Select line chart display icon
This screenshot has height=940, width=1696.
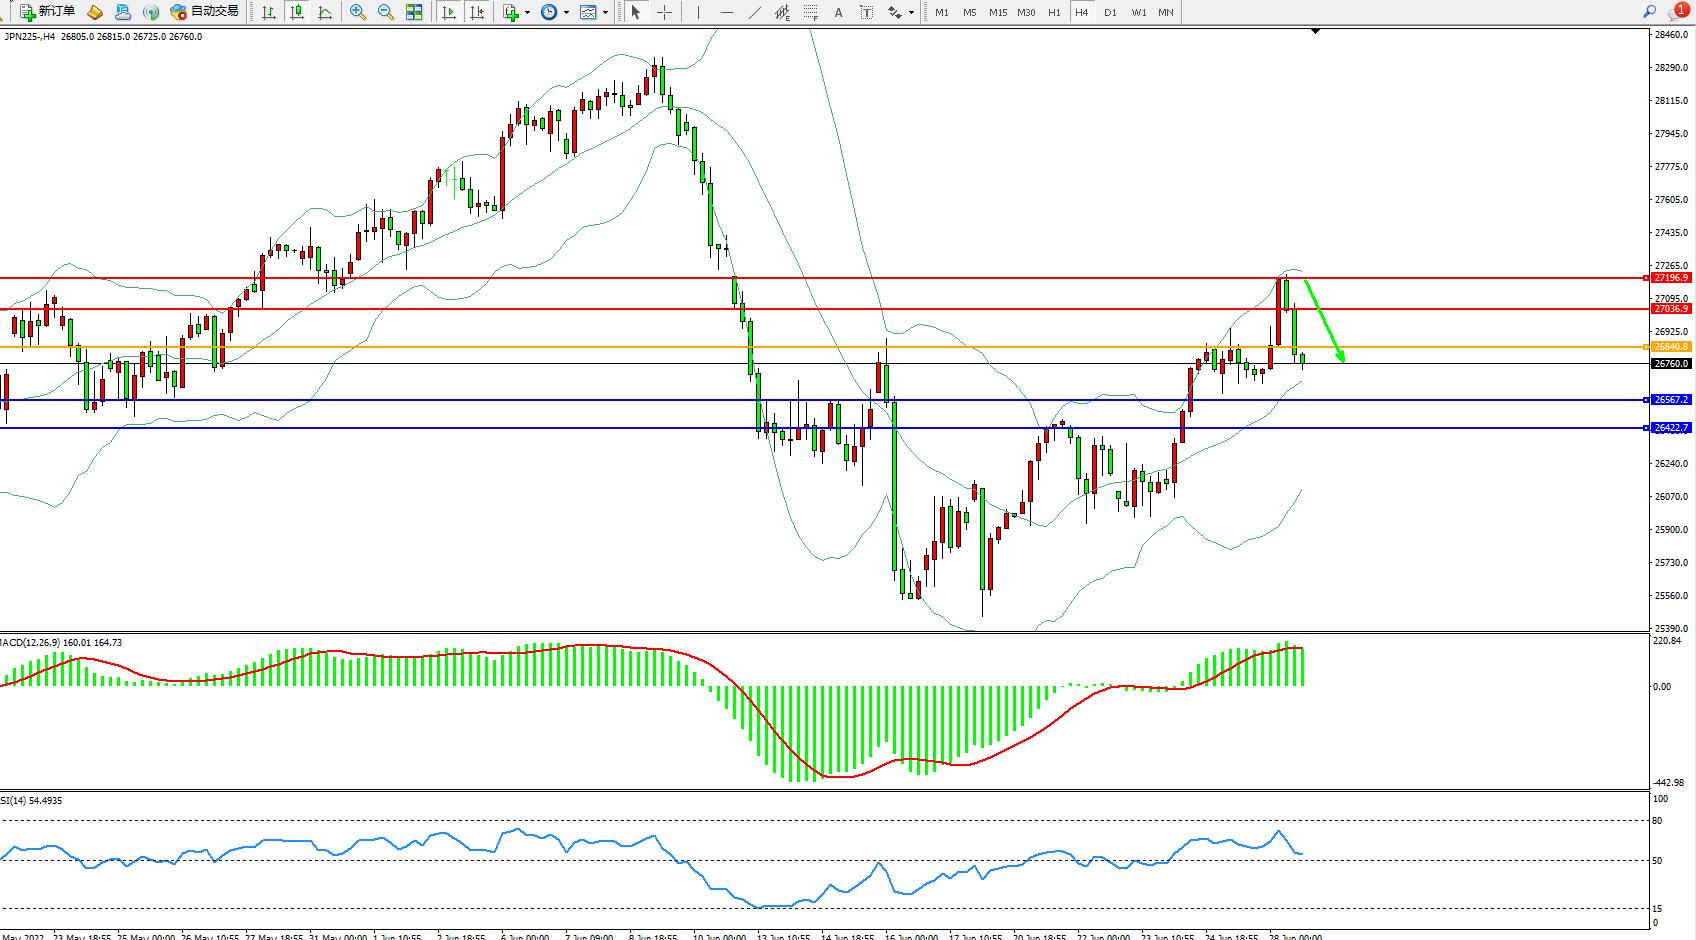click(x=325, y=12)
